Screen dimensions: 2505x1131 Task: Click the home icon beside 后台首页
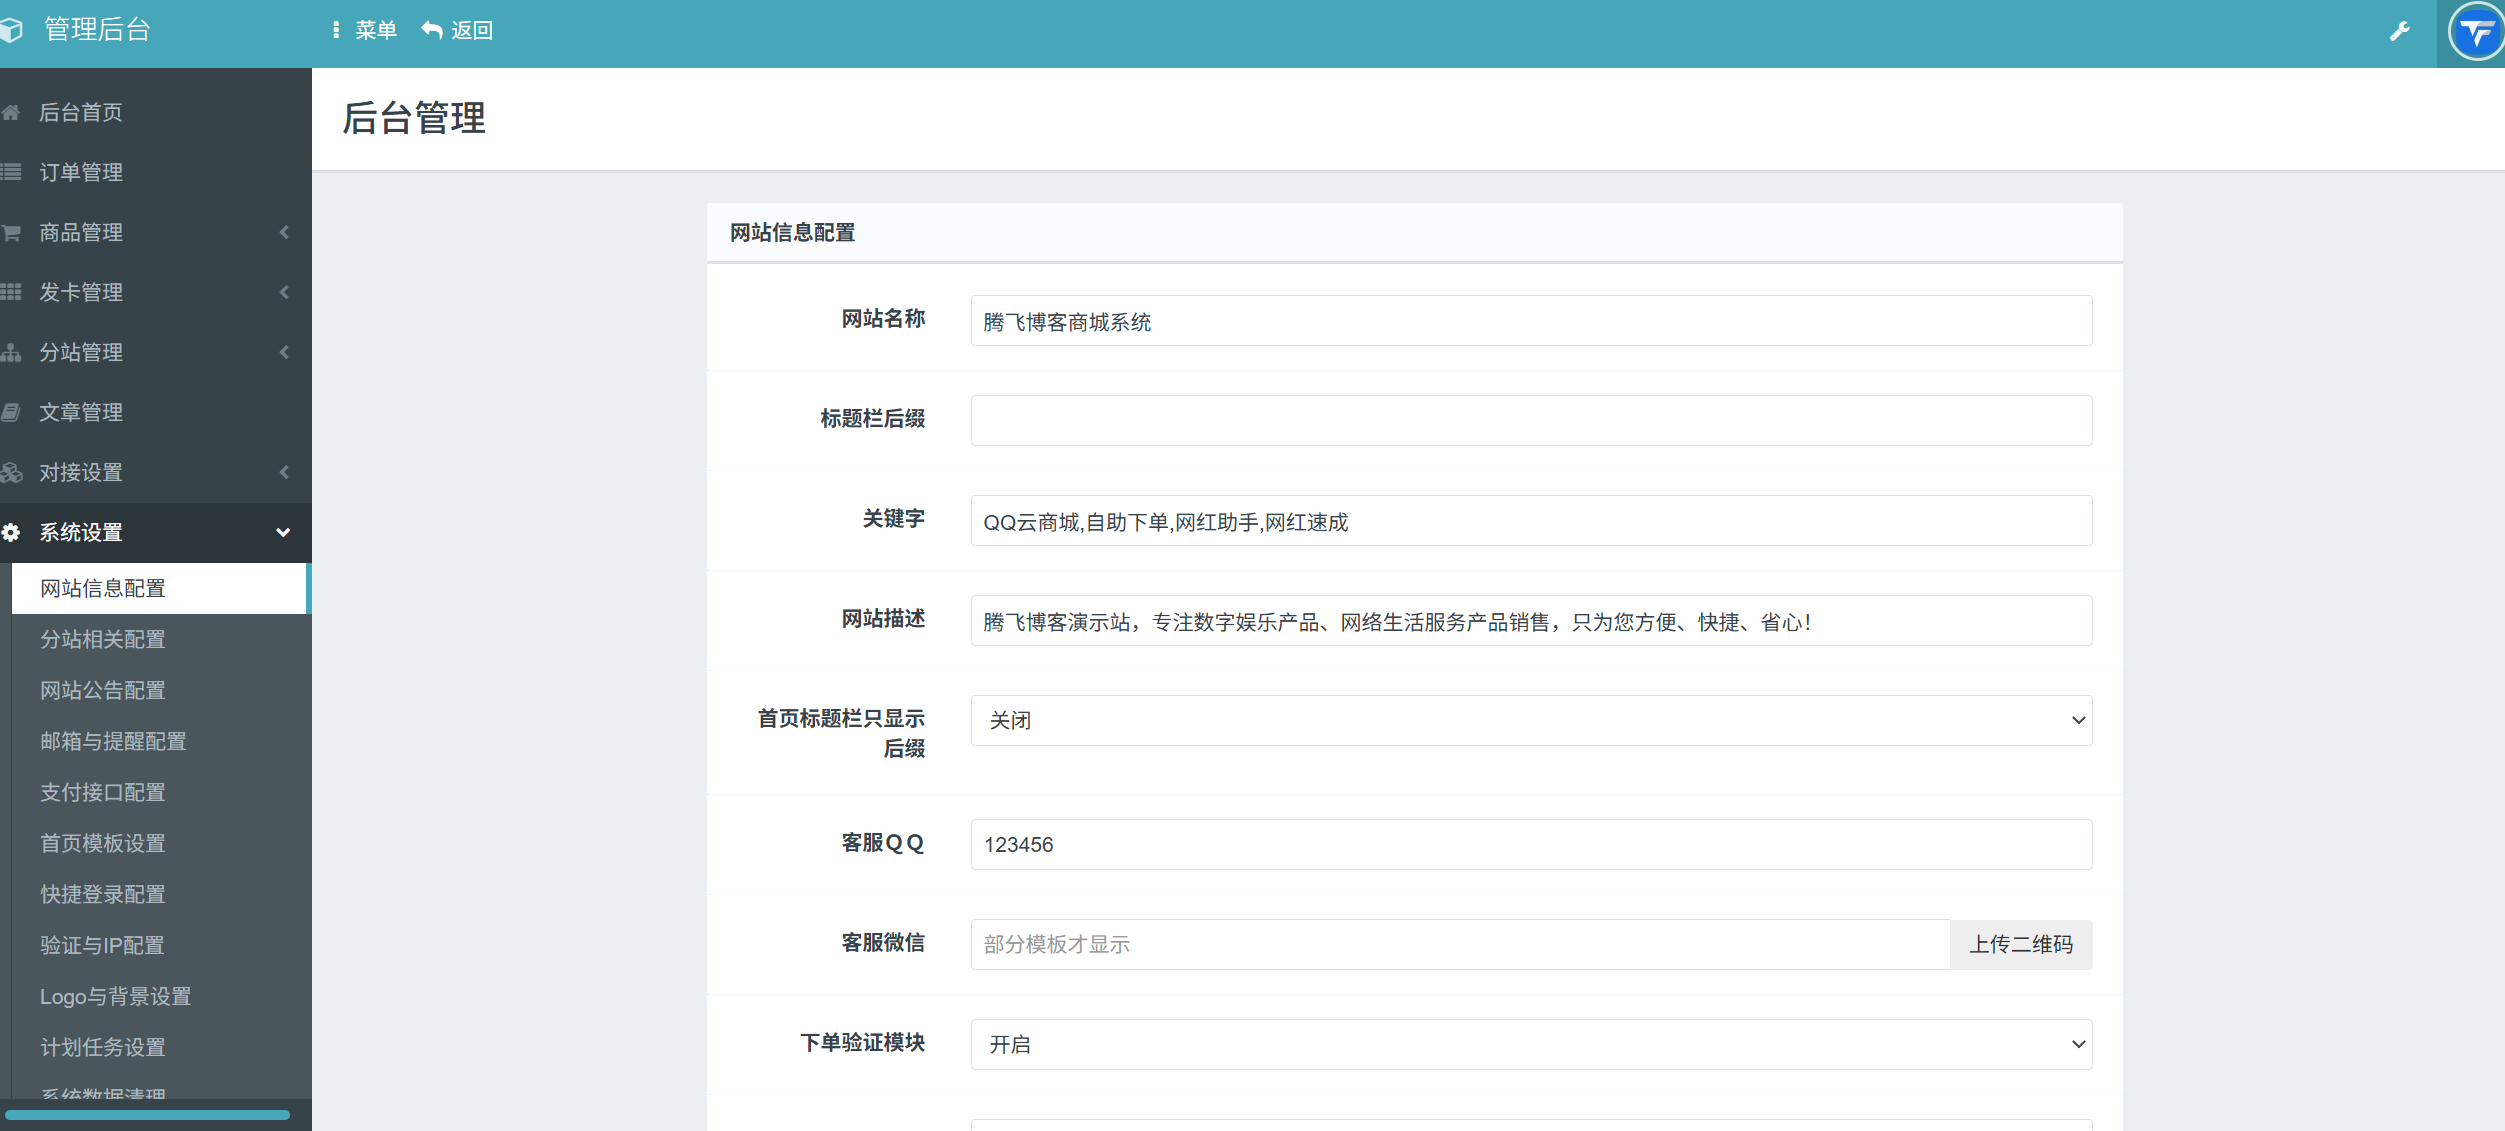coord(12,112)
